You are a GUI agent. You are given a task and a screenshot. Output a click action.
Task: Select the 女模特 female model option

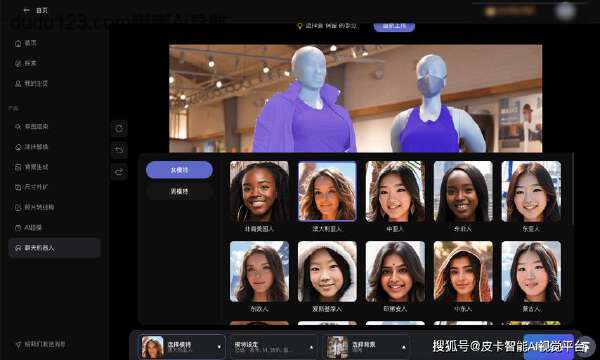pyautogui.click(x=179, y=170)
